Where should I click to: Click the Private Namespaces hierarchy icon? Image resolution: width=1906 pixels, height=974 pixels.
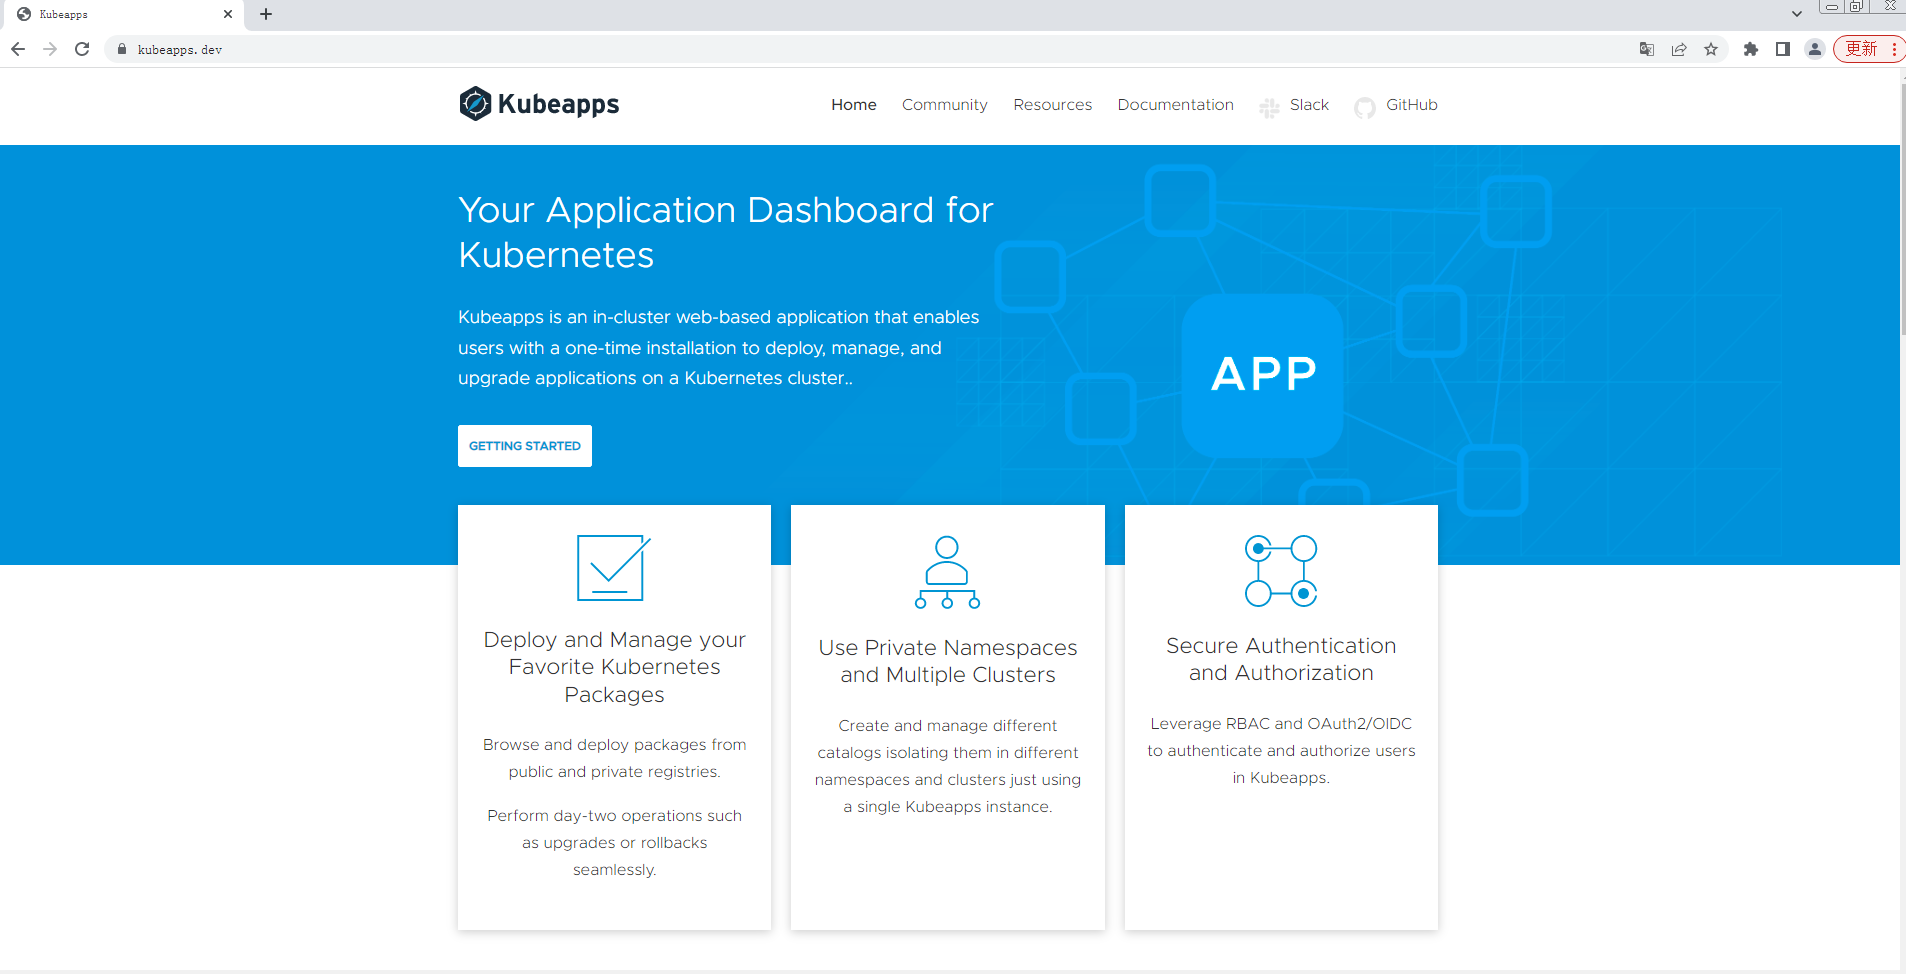[947, 572]
